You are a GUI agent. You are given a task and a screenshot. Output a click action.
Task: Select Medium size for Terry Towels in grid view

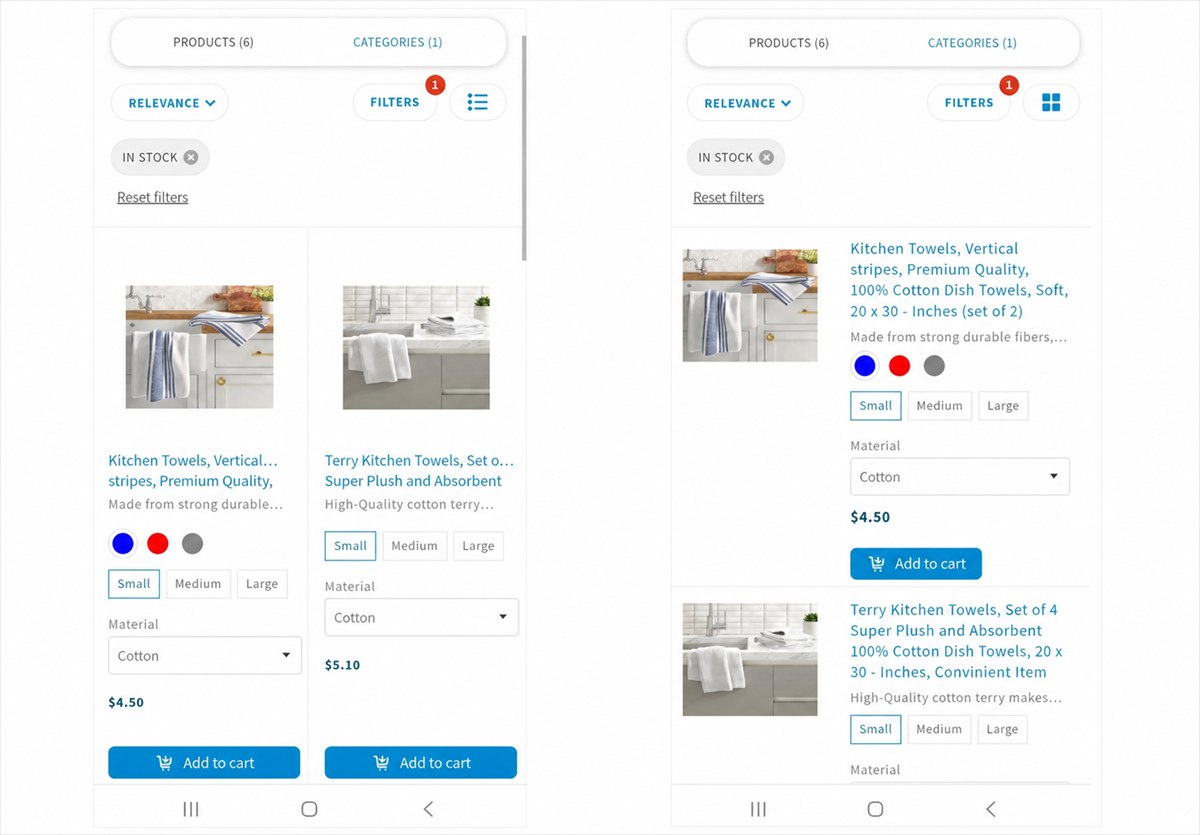pyautogui.click(x=414, y=546)
